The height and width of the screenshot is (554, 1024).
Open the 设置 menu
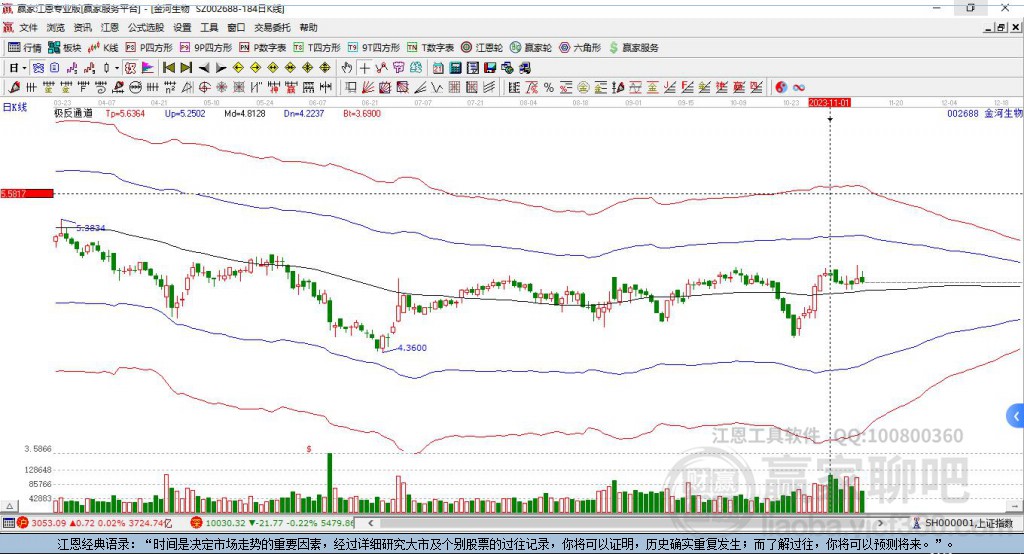pos(182,27)
